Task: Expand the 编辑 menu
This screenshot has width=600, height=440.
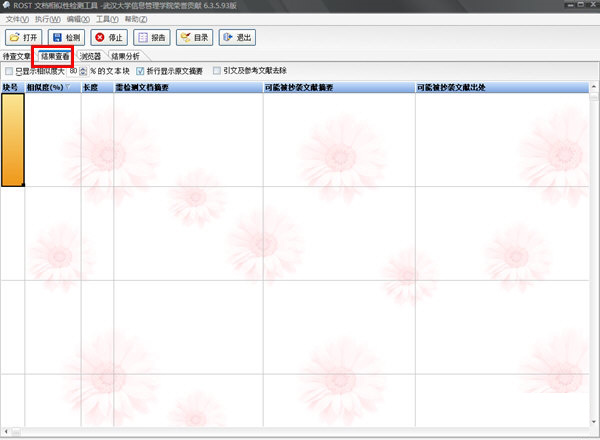Action: 77,19
